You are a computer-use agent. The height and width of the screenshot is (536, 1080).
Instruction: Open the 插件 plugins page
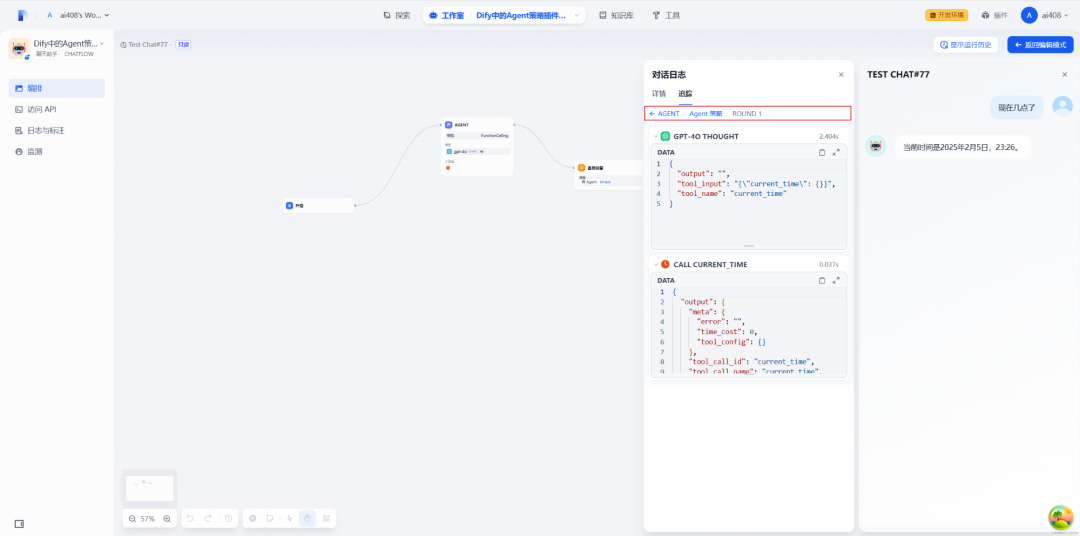[x=994, y=15]
